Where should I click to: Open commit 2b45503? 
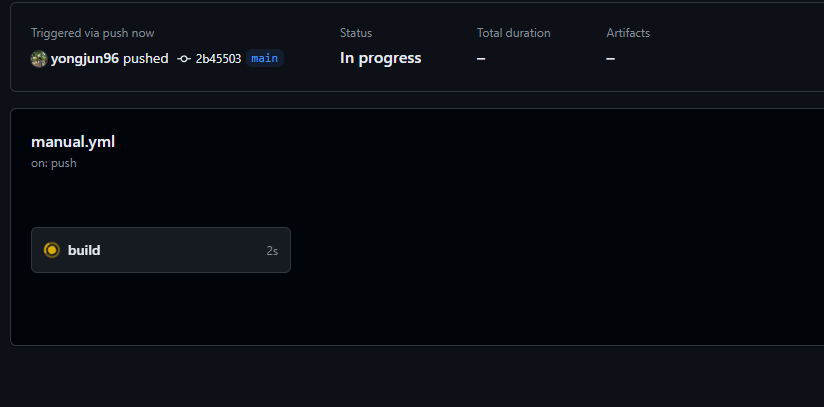[x=218, y=58]
